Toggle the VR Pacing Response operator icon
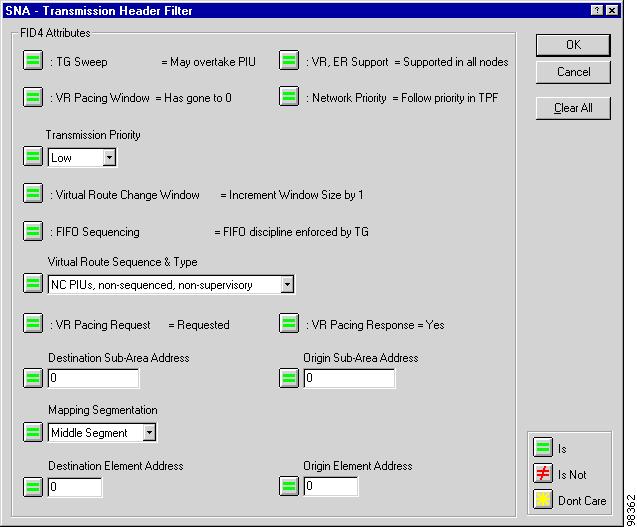The height and width of the screenshot is (527, 637). click(x=289, y=323)
